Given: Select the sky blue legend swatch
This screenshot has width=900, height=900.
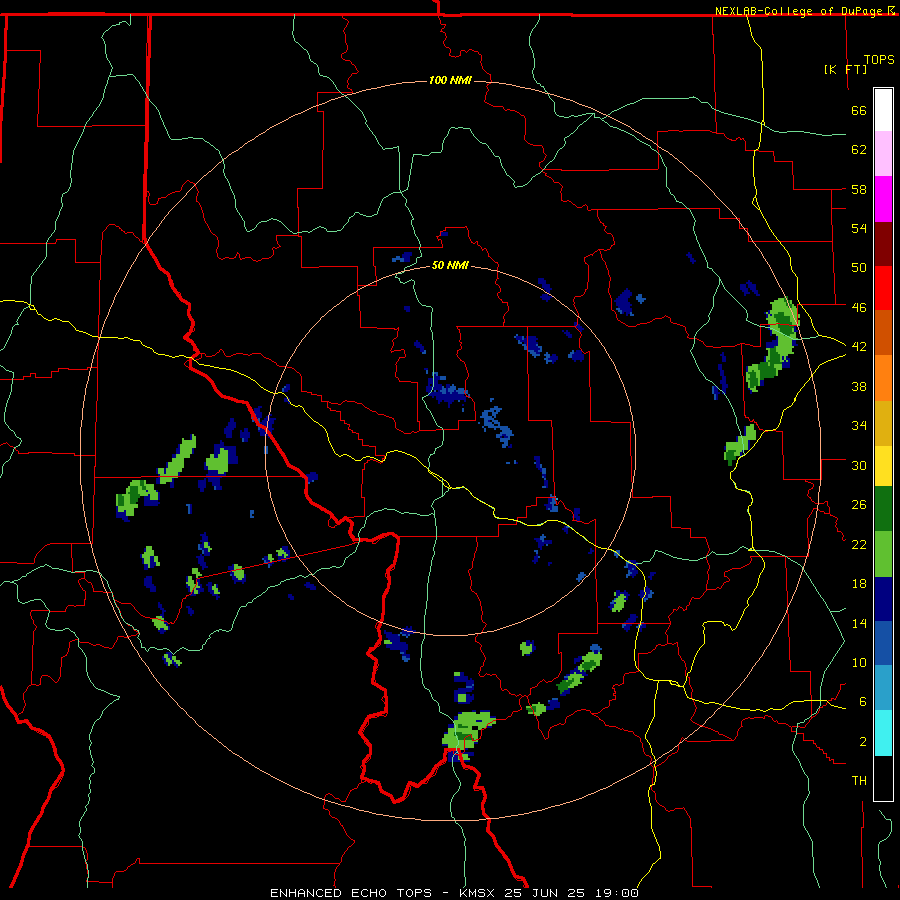Looking at the screenshot, I should pyautogui.click(x=883, y=688).
